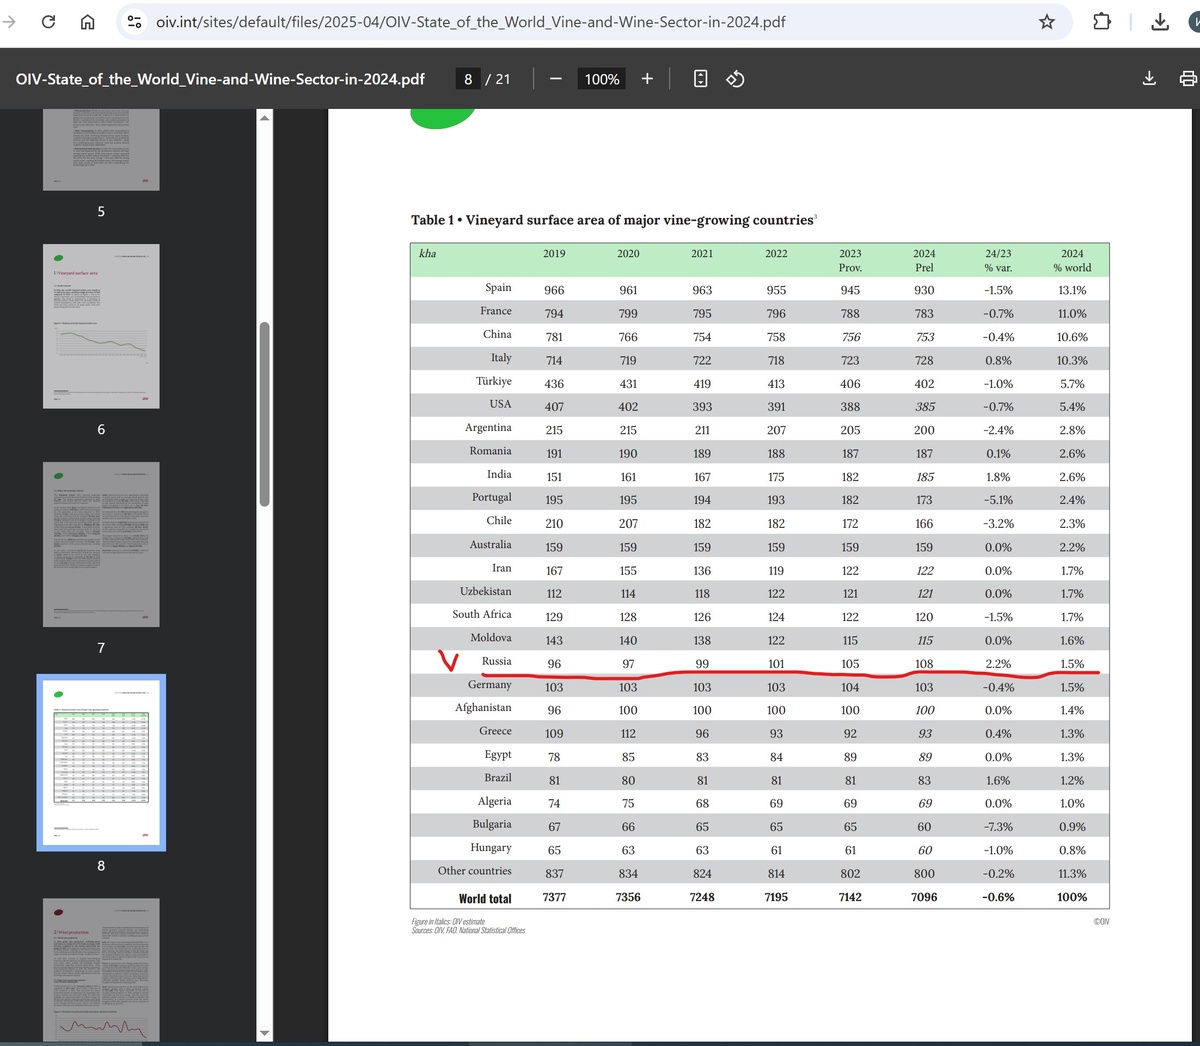Select the Türkiye row label
Image resolution: width=1200 pixels, height=1046 pixels.
(x=493, y=381)
